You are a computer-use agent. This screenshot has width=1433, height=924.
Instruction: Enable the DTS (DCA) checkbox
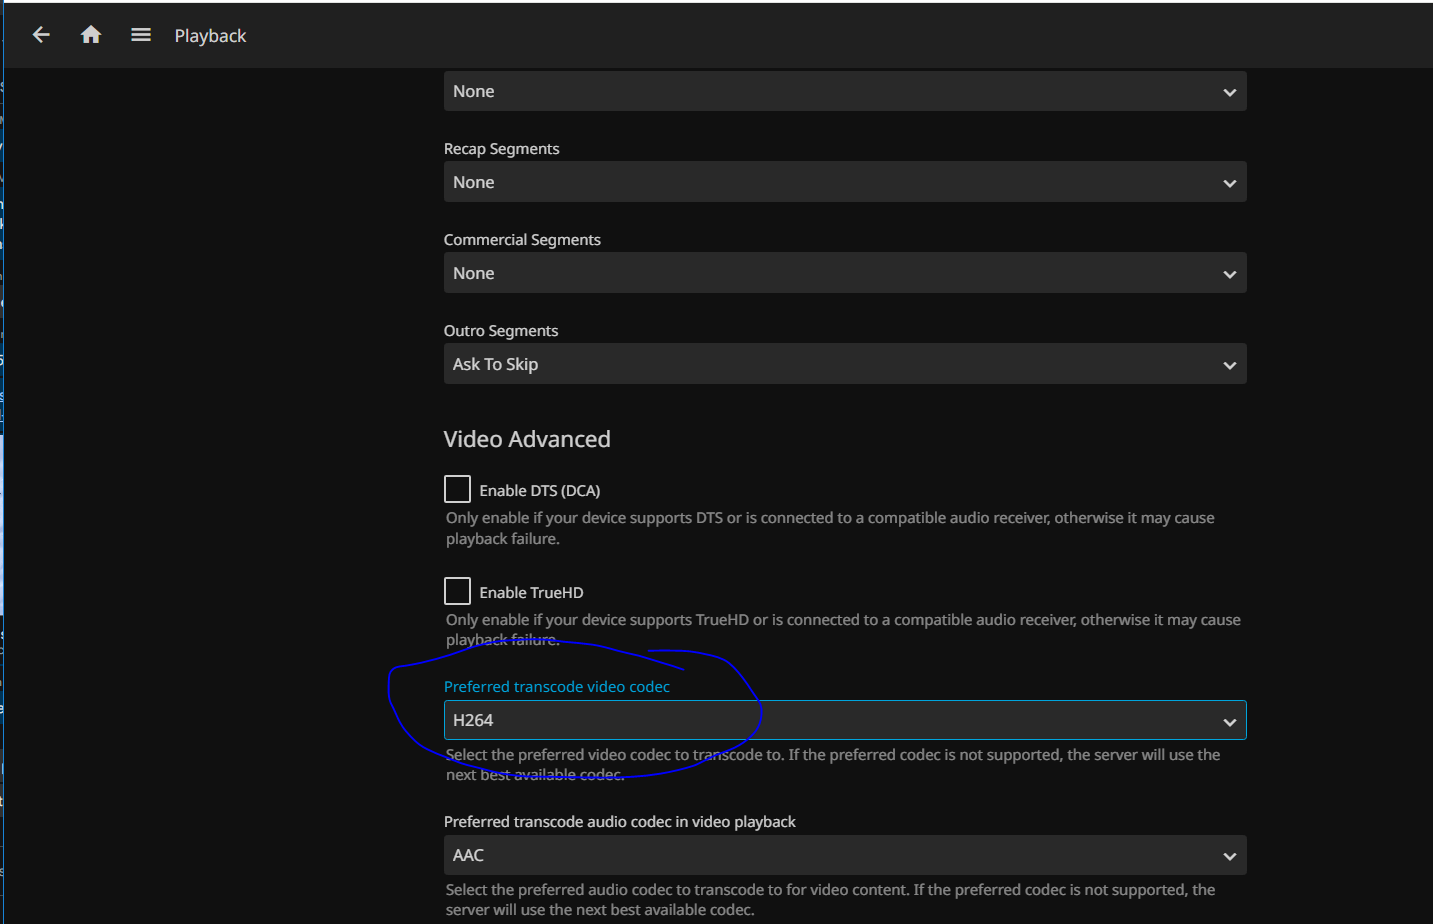[x=457, y=489]
